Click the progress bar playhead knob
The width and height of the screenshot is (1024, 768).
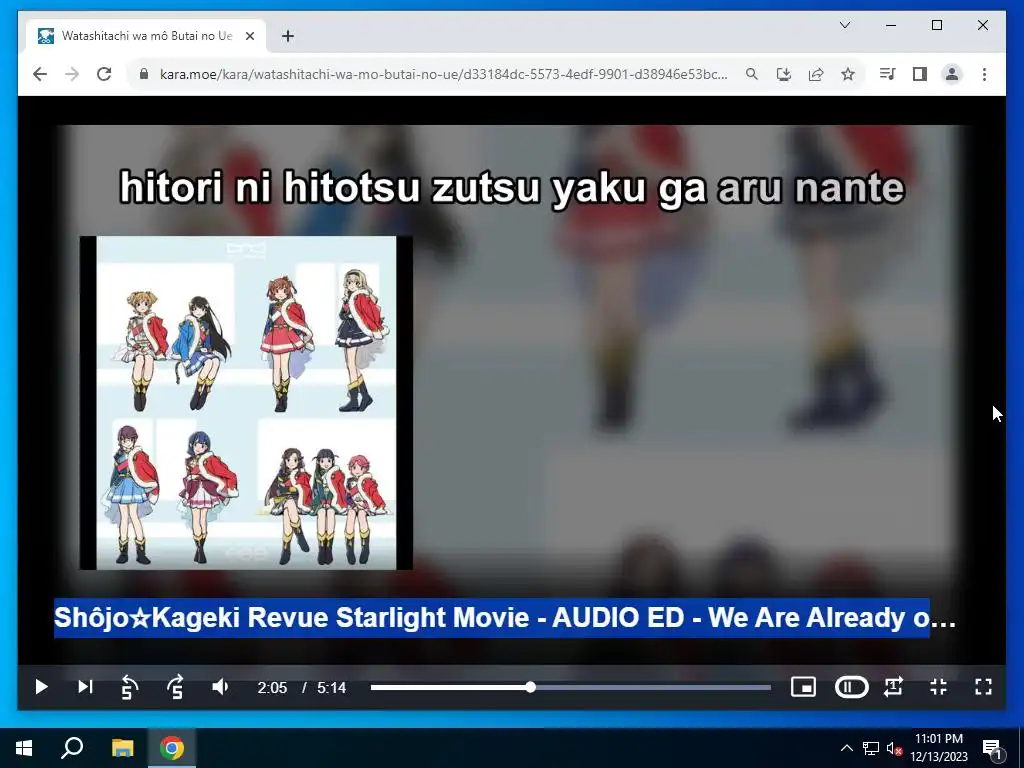tap(531, 687)
